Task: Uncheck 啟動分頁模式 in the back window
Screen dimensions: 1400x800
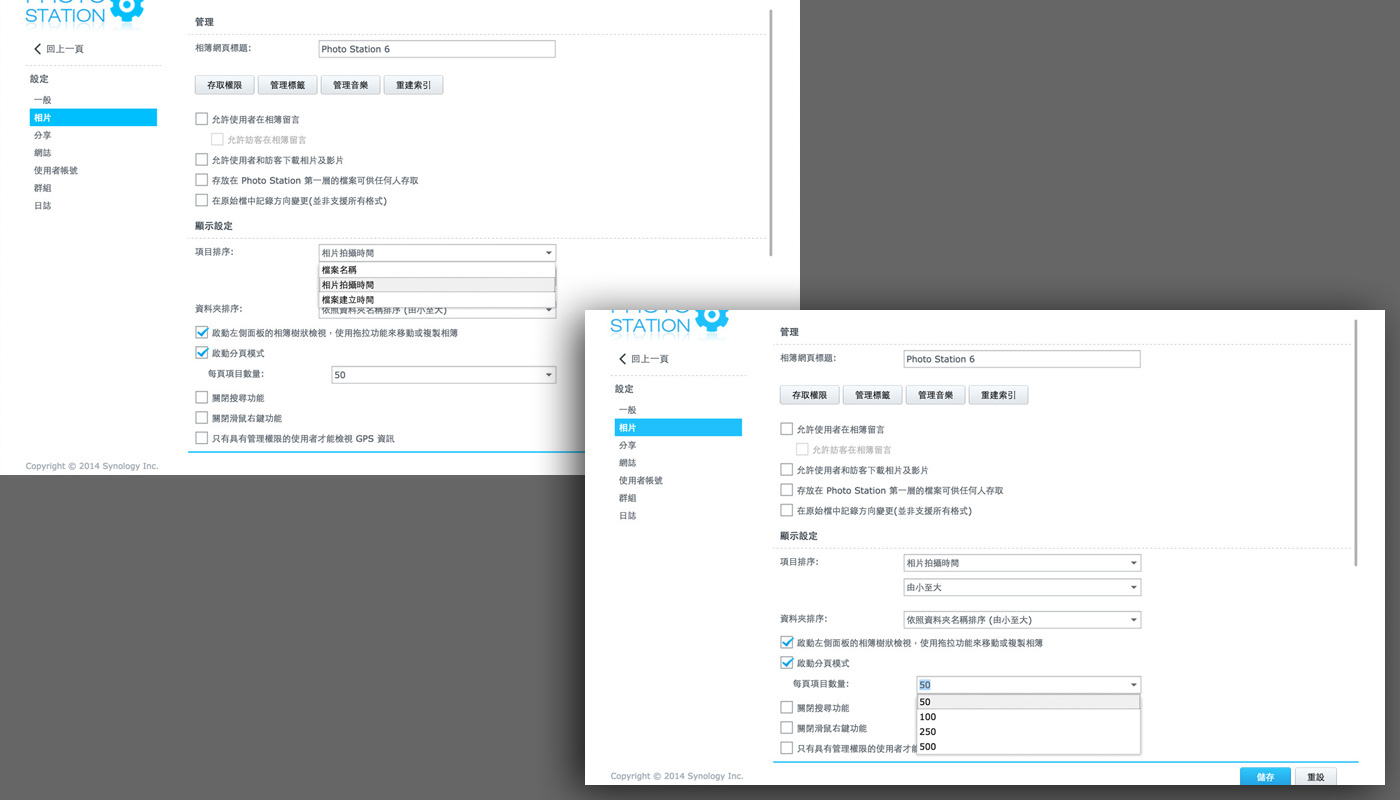Action: [x=202, y=353]
